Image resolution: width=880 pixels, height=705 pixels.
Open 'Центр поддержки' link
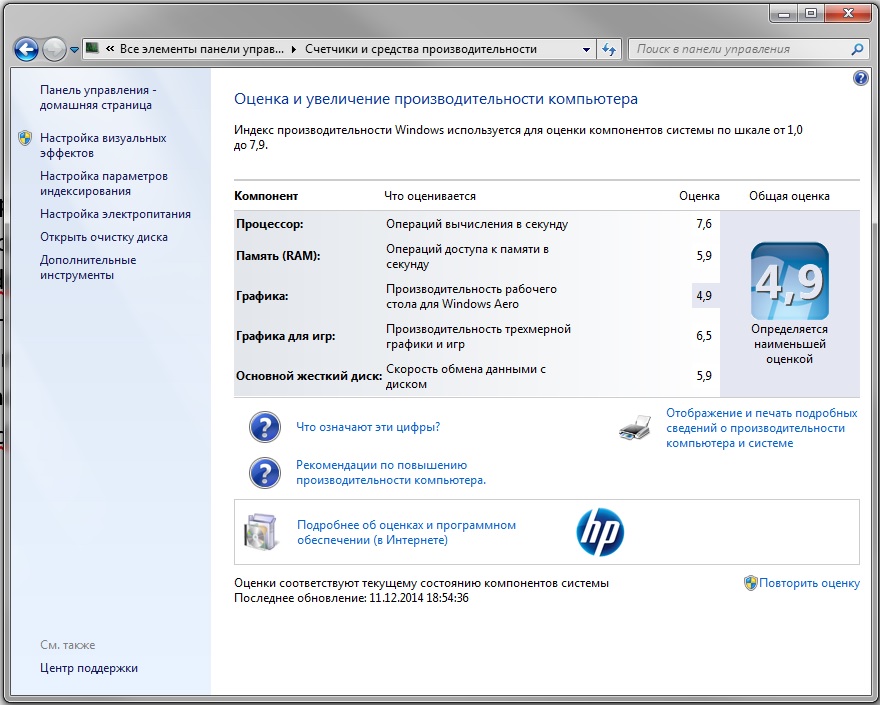point(89,668)
